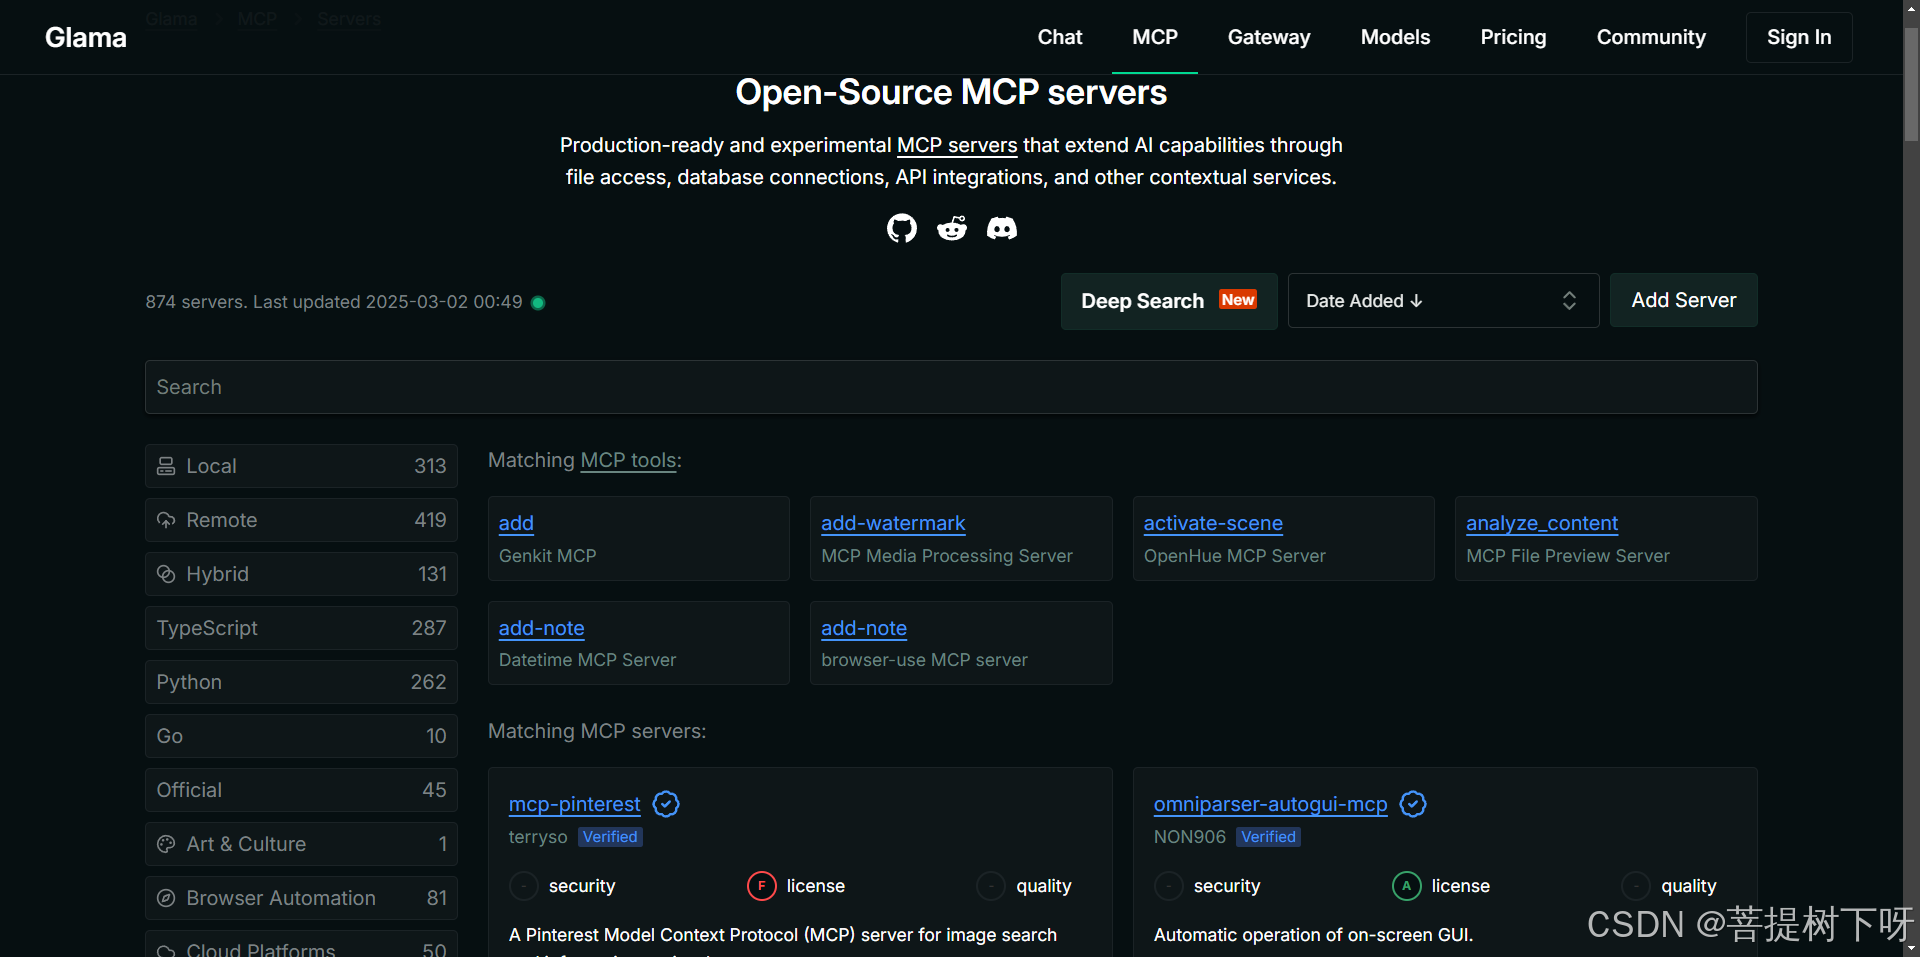Click the Local server filter icon
This screenshot has height=957, width=1920.
[x=166, y=466]
